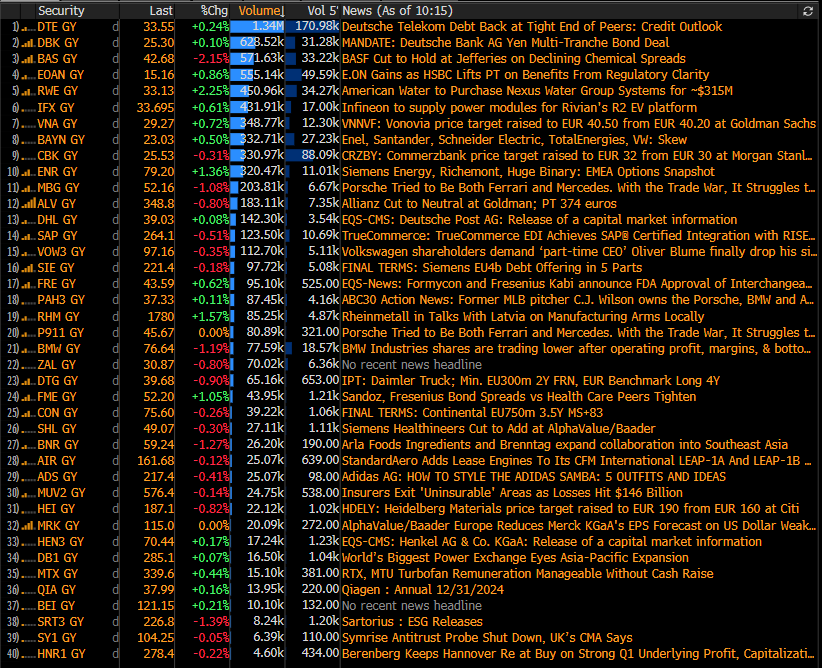This screenshot has height=668, width=822.
Task: Select the VOW3 GY security ticker
Action: tap(61, 252)
